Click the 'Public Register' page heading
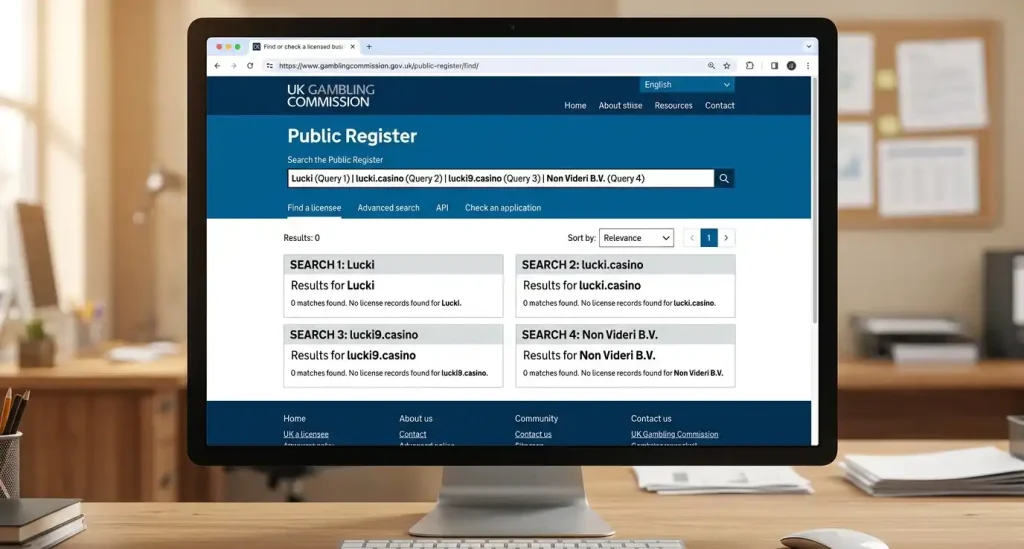The height and width of the screenshot is (549, 1024). 352,136
